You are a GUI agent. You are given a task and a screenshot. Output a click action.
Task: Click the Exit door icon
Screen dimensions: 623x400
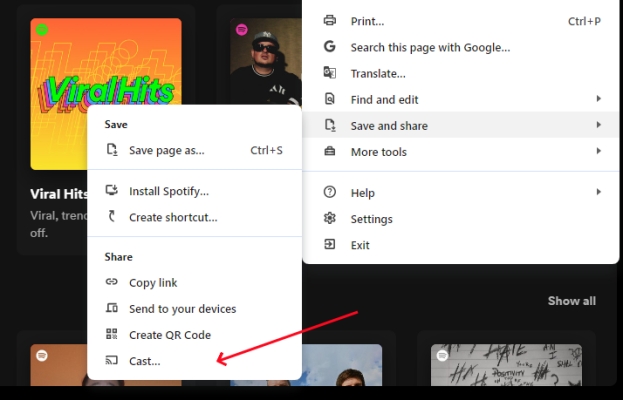coord(330,244)
